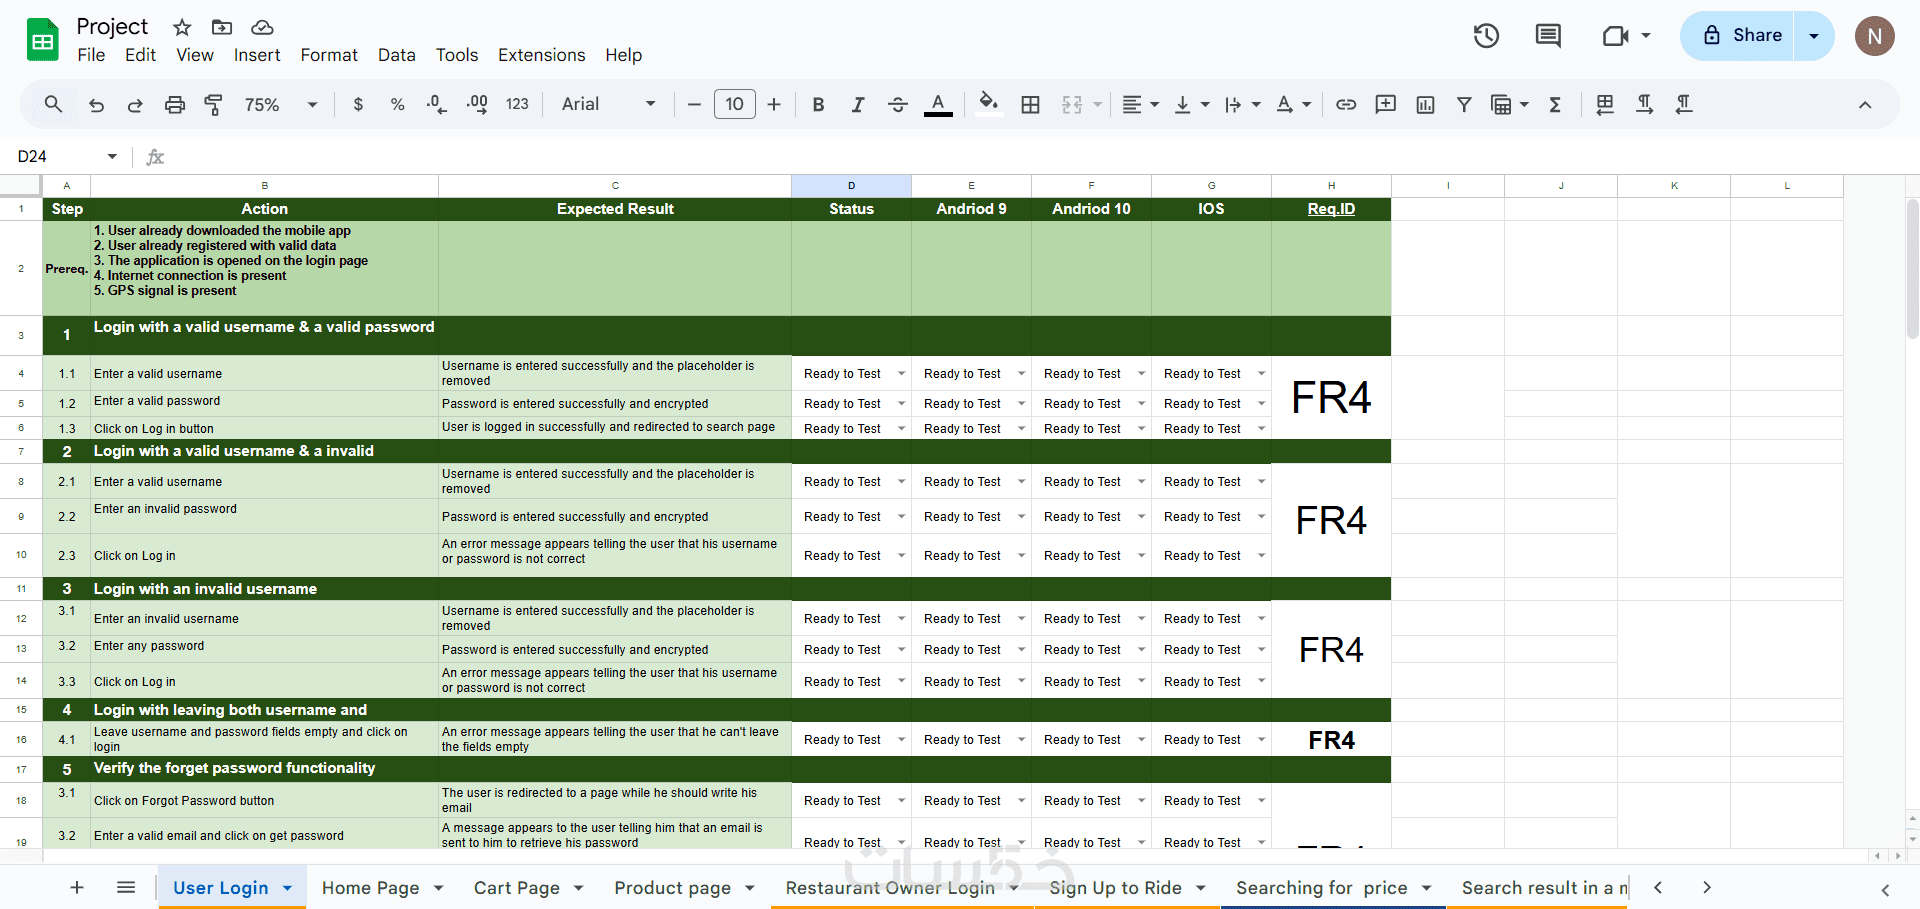The height and width of the screenshot is (909, 1920).
Task: Open the Name box dropdown arrow
Action: (x=112, y=156)
